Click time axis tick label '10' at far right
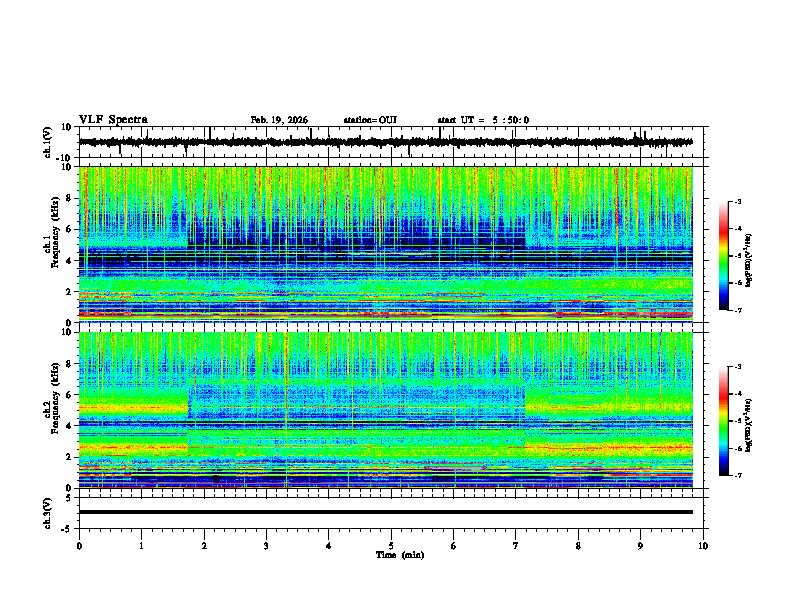The height and width of the screenshot is (612, 792). (703, 546)
